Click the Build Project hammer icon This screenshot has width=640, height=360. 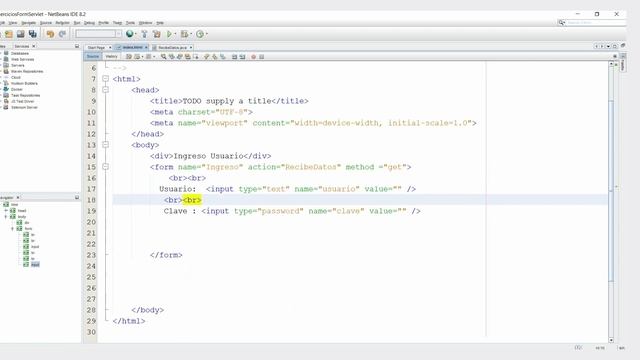coord(144,34)
